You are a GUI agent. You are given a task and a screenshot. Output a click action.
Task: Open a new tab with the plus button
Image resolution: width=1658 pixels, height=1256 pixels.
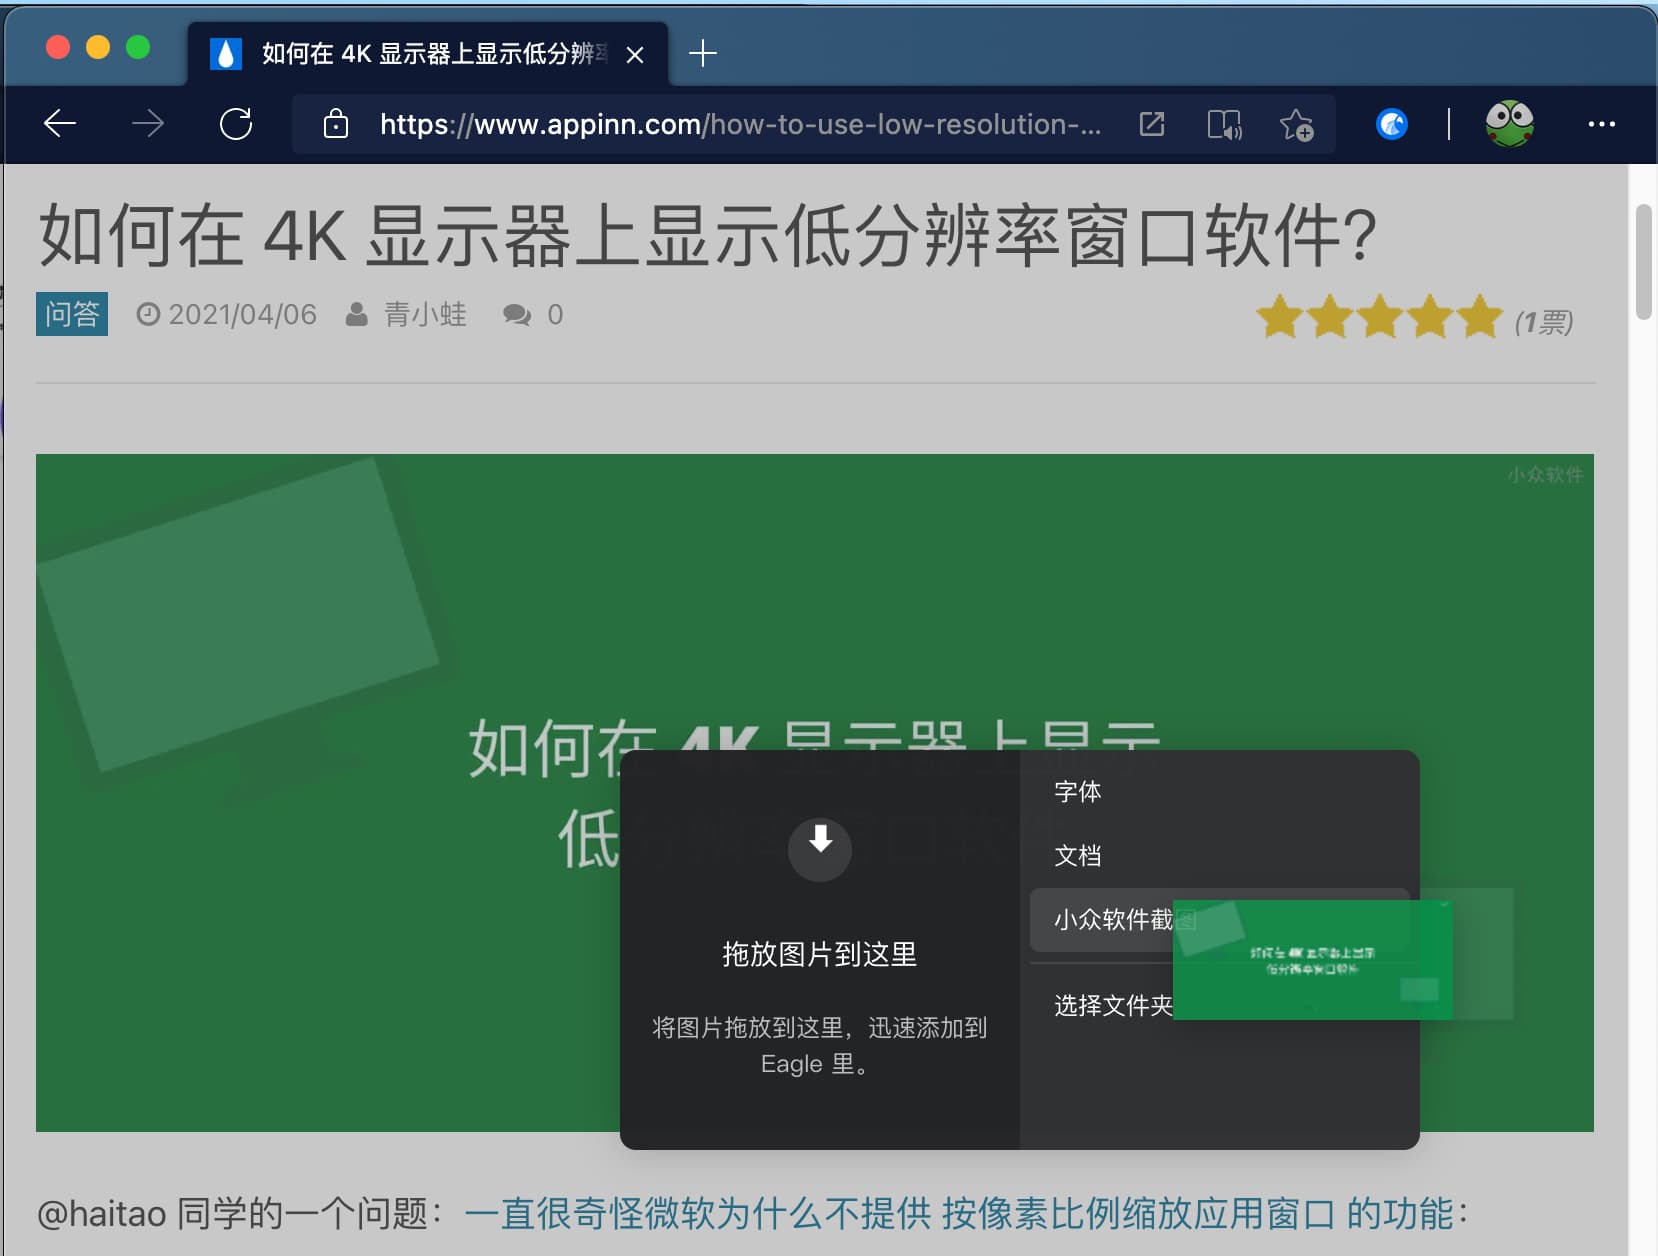point(703,55)
